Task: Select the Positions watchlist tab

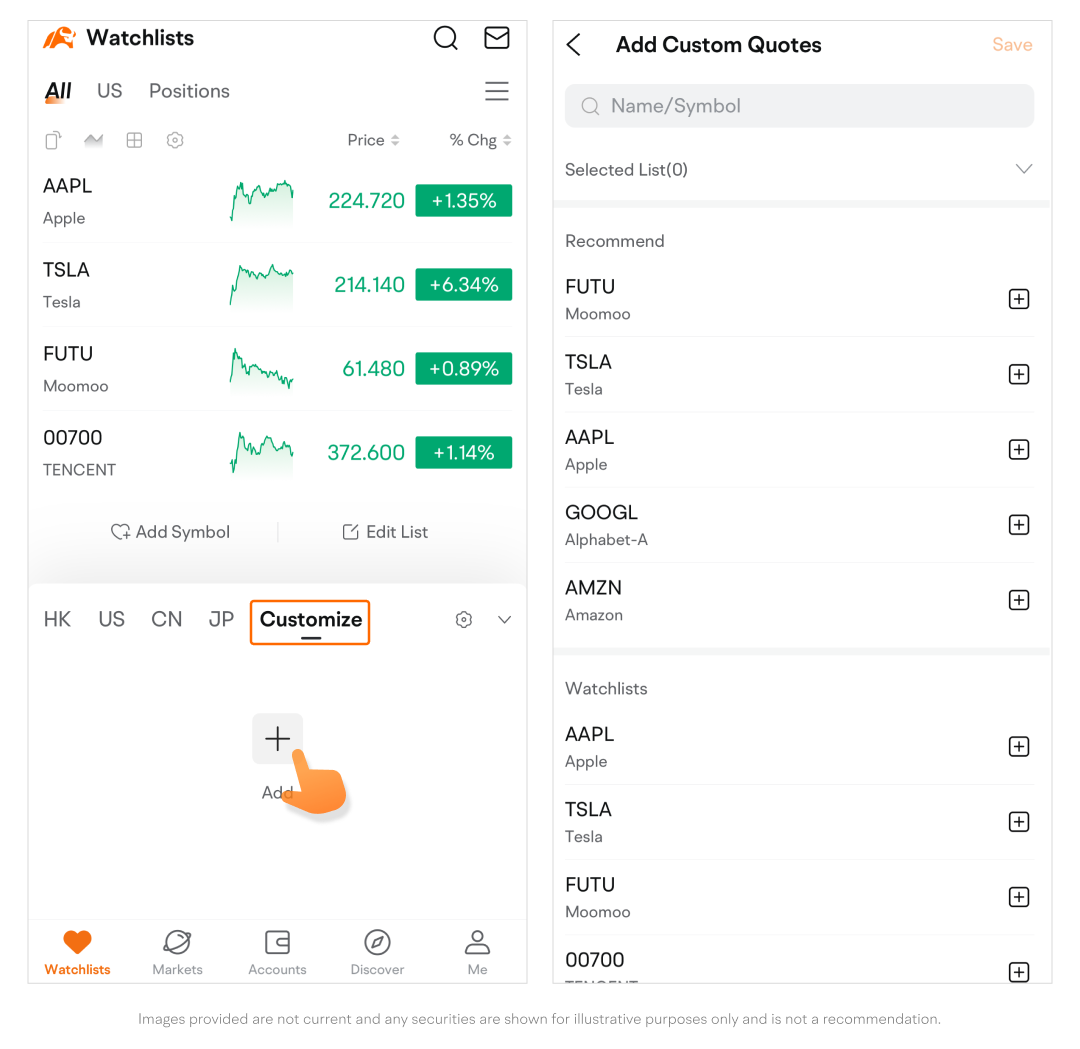Action: [189, 91]
